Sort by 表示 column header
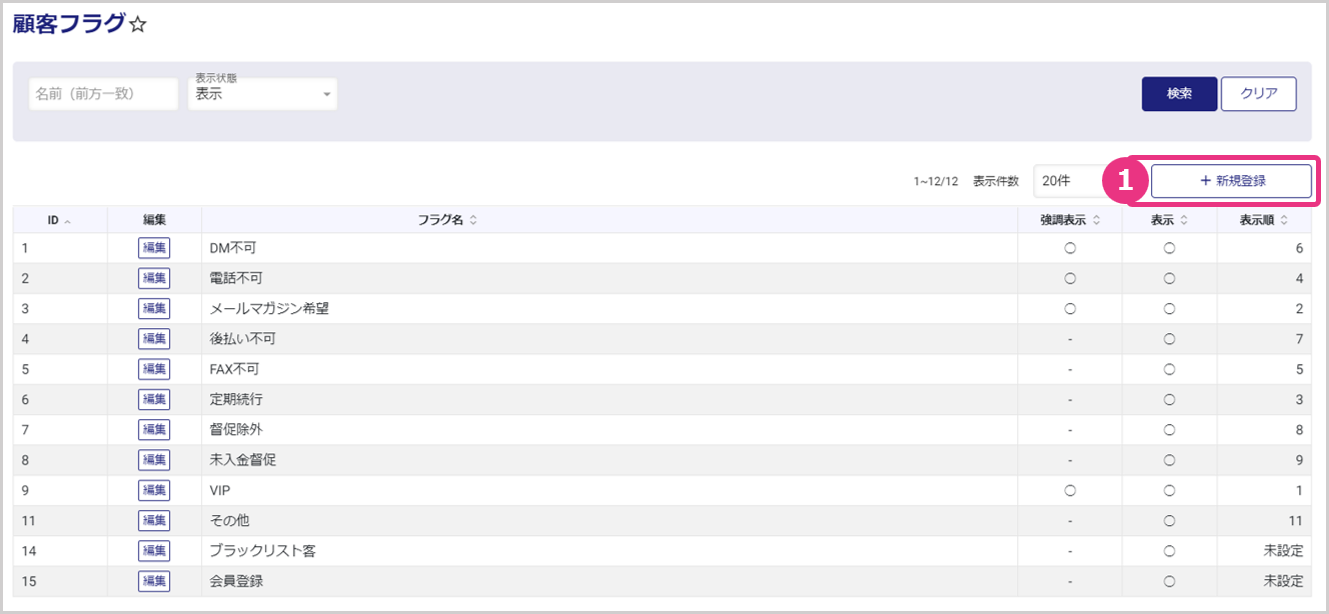 pos(1168,220)
